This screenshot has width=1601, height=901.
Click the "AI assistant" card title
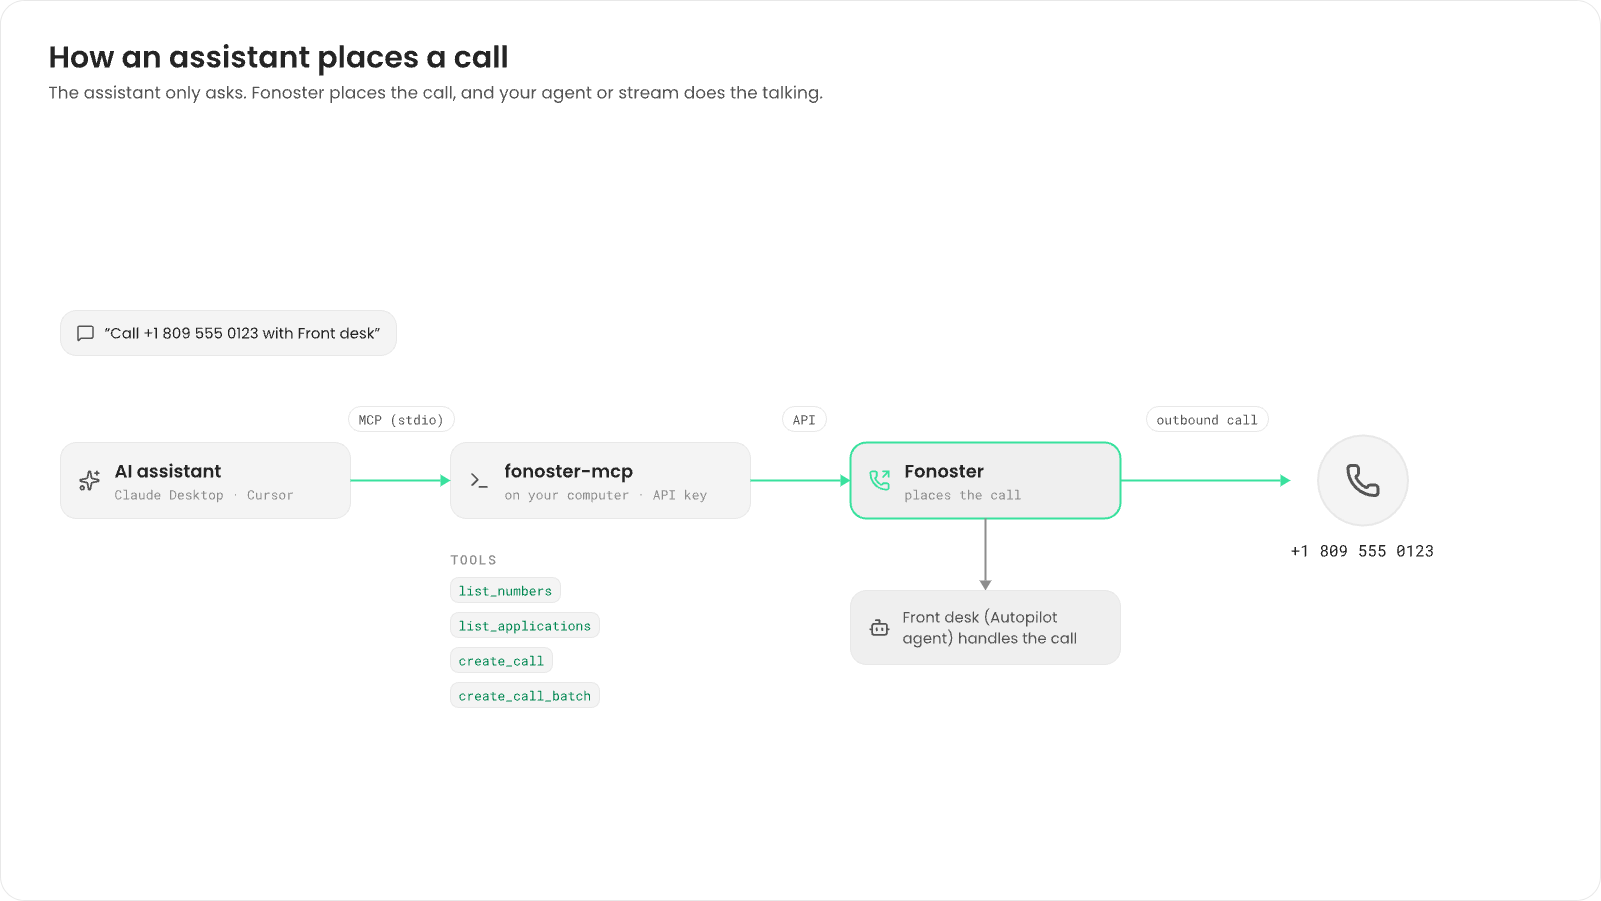(168, 471)
